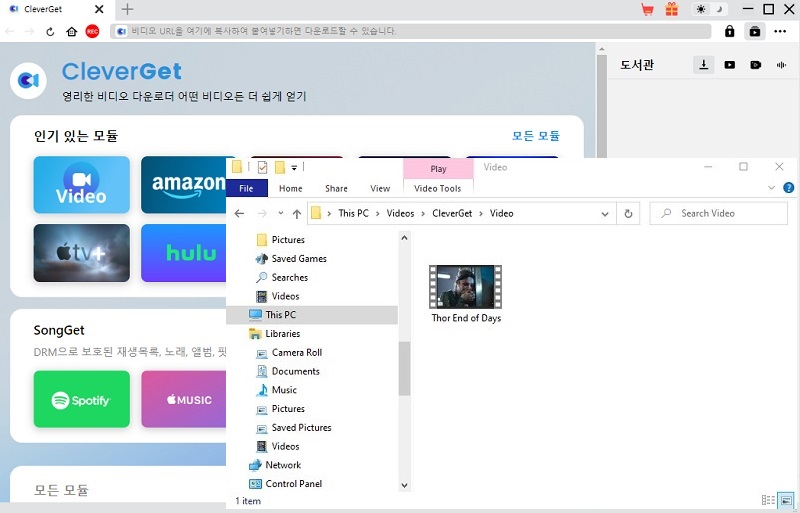The width and height of the screenshot is (800, 513).
Task: Open the Amazon module tile
Action: coord(184,185)
